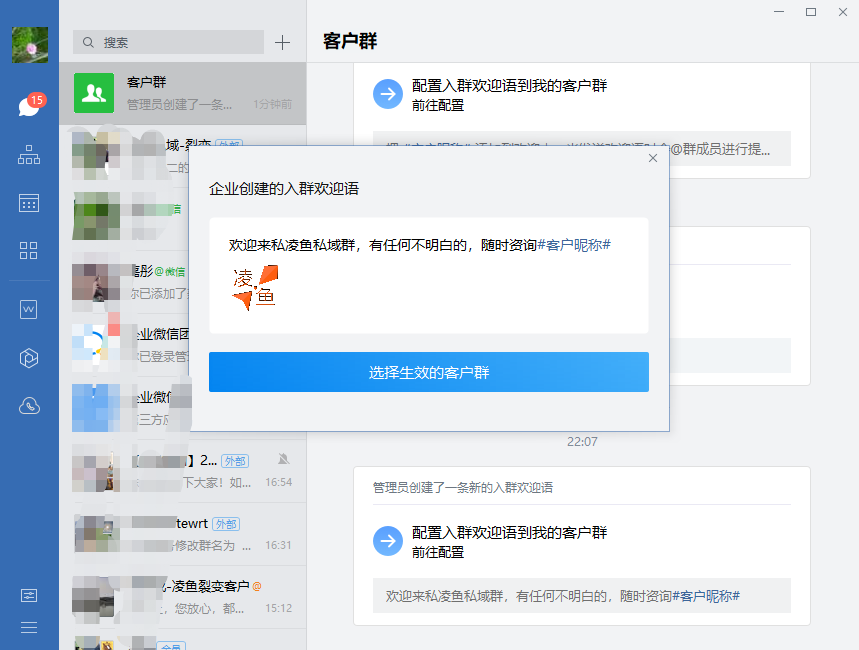
Task: Click the 搜索 search input field
Action: point(168,42)
